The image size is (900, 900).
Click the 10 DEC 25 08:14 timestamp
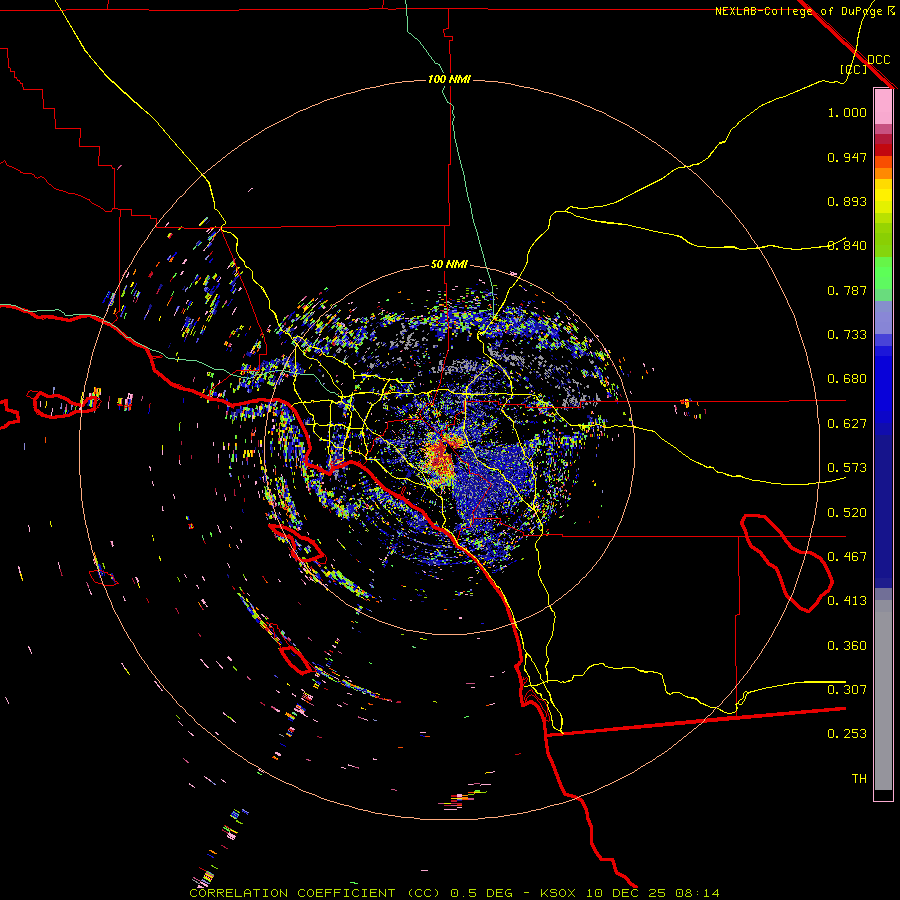point(653,893)
